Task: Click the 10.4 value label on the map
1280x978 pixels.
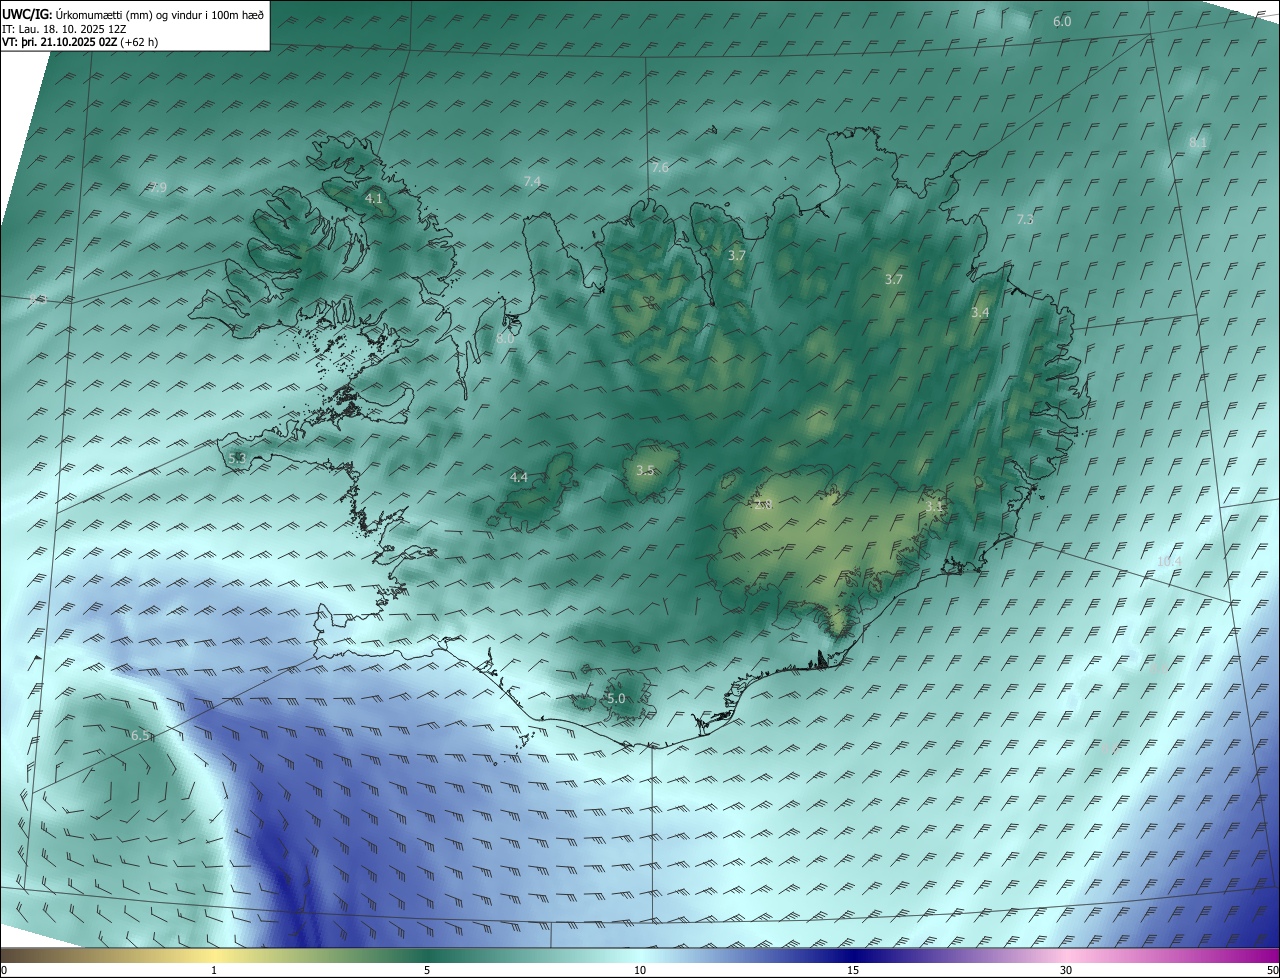Action: click(1169, 561)
